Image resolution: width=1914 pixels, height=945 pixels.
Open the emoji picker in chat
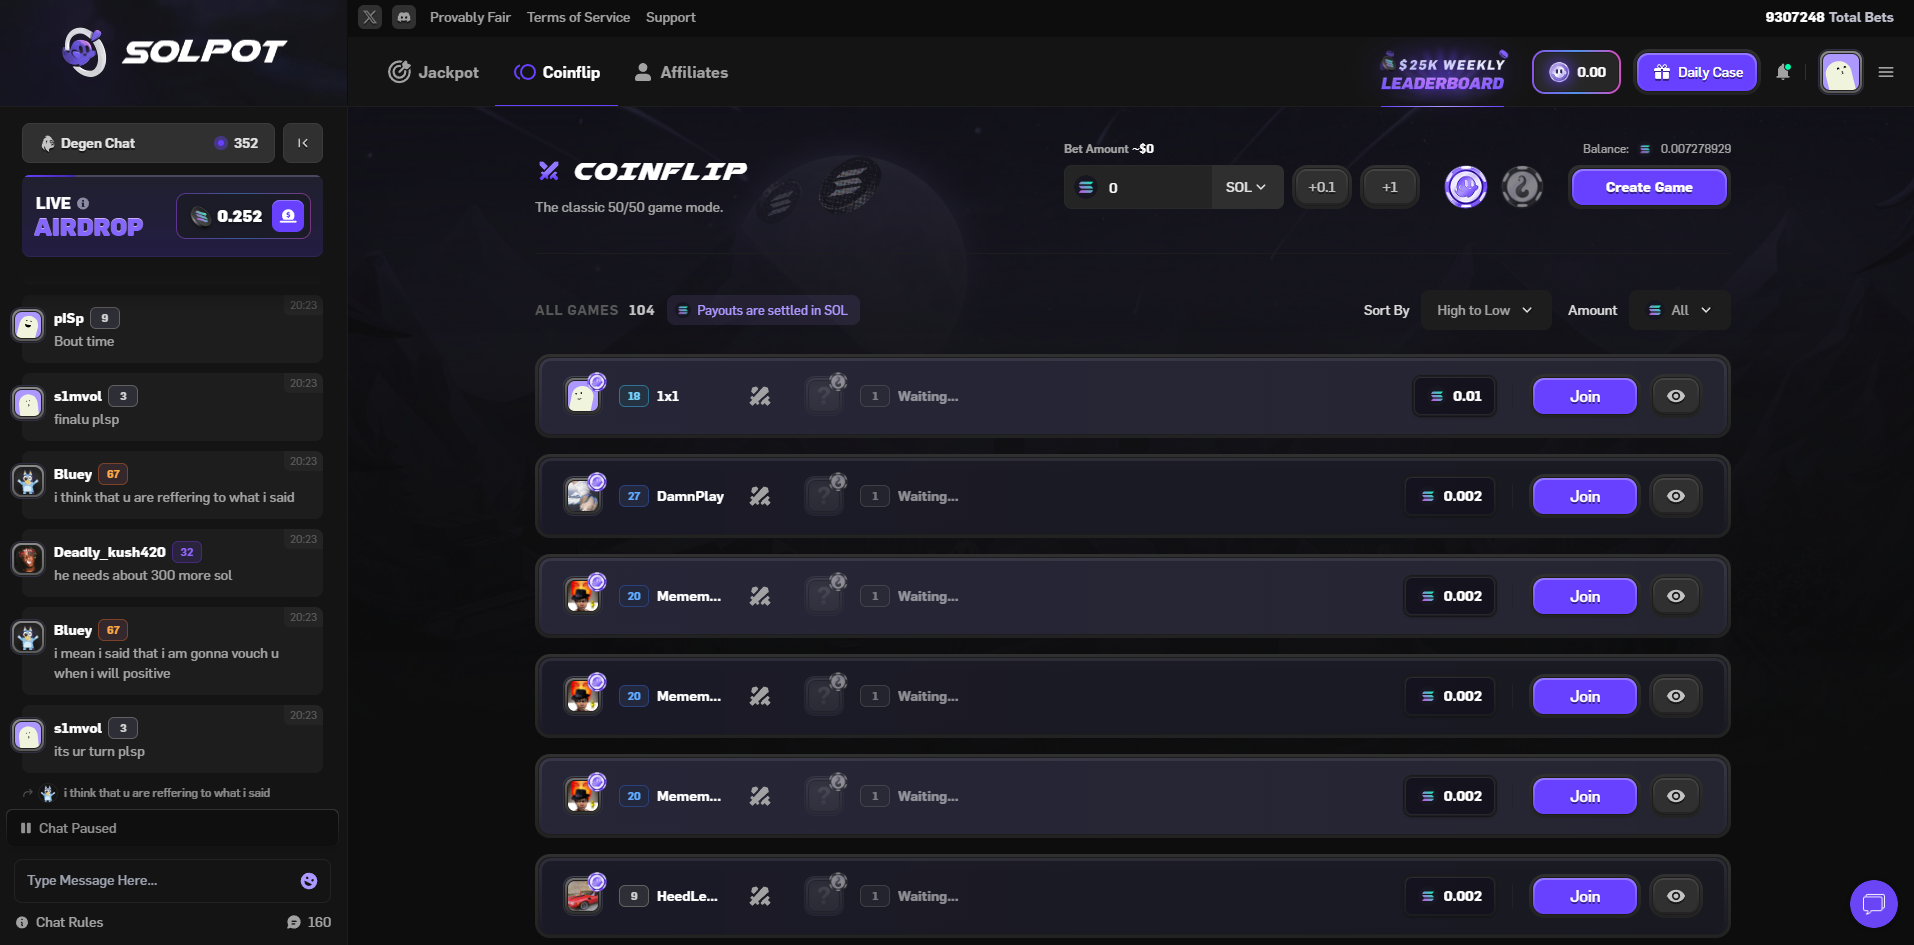point(309,881)
